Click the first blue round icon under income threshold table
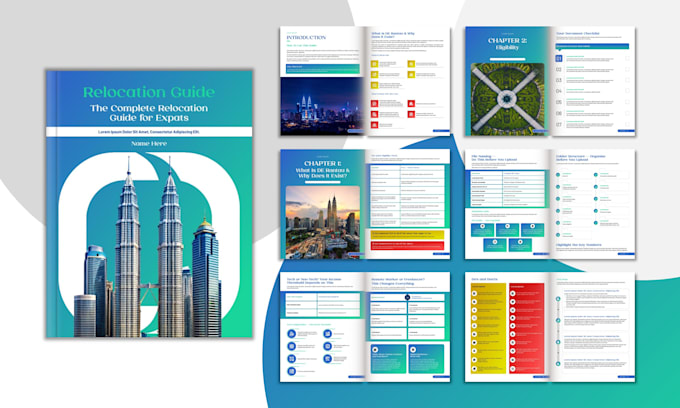680x408 pixels. [x=291, y=334]
